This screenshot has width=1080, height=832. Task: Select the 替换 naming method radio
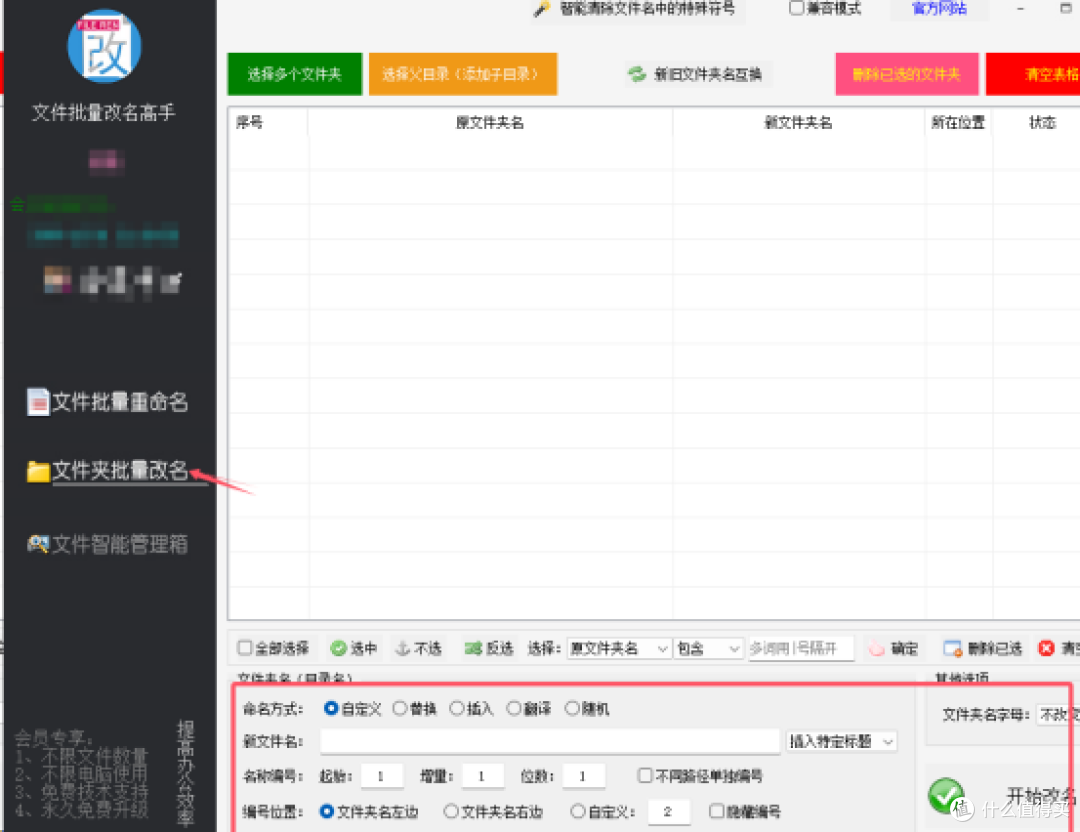(399, 708)
